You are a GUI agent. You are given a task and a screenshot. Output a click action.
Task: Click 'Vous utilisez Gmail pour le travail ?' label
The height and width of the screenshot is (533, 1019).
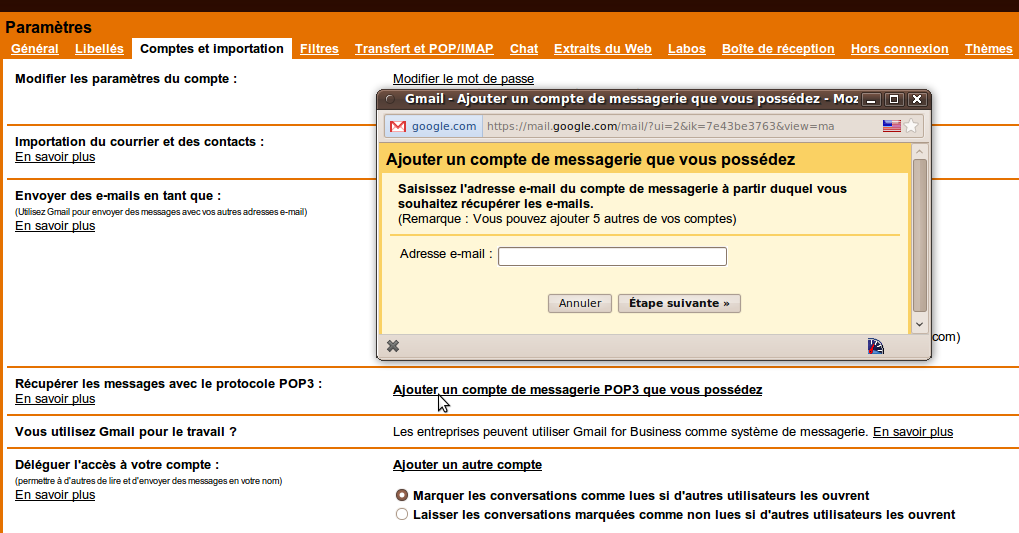click(x=126, y=432)
